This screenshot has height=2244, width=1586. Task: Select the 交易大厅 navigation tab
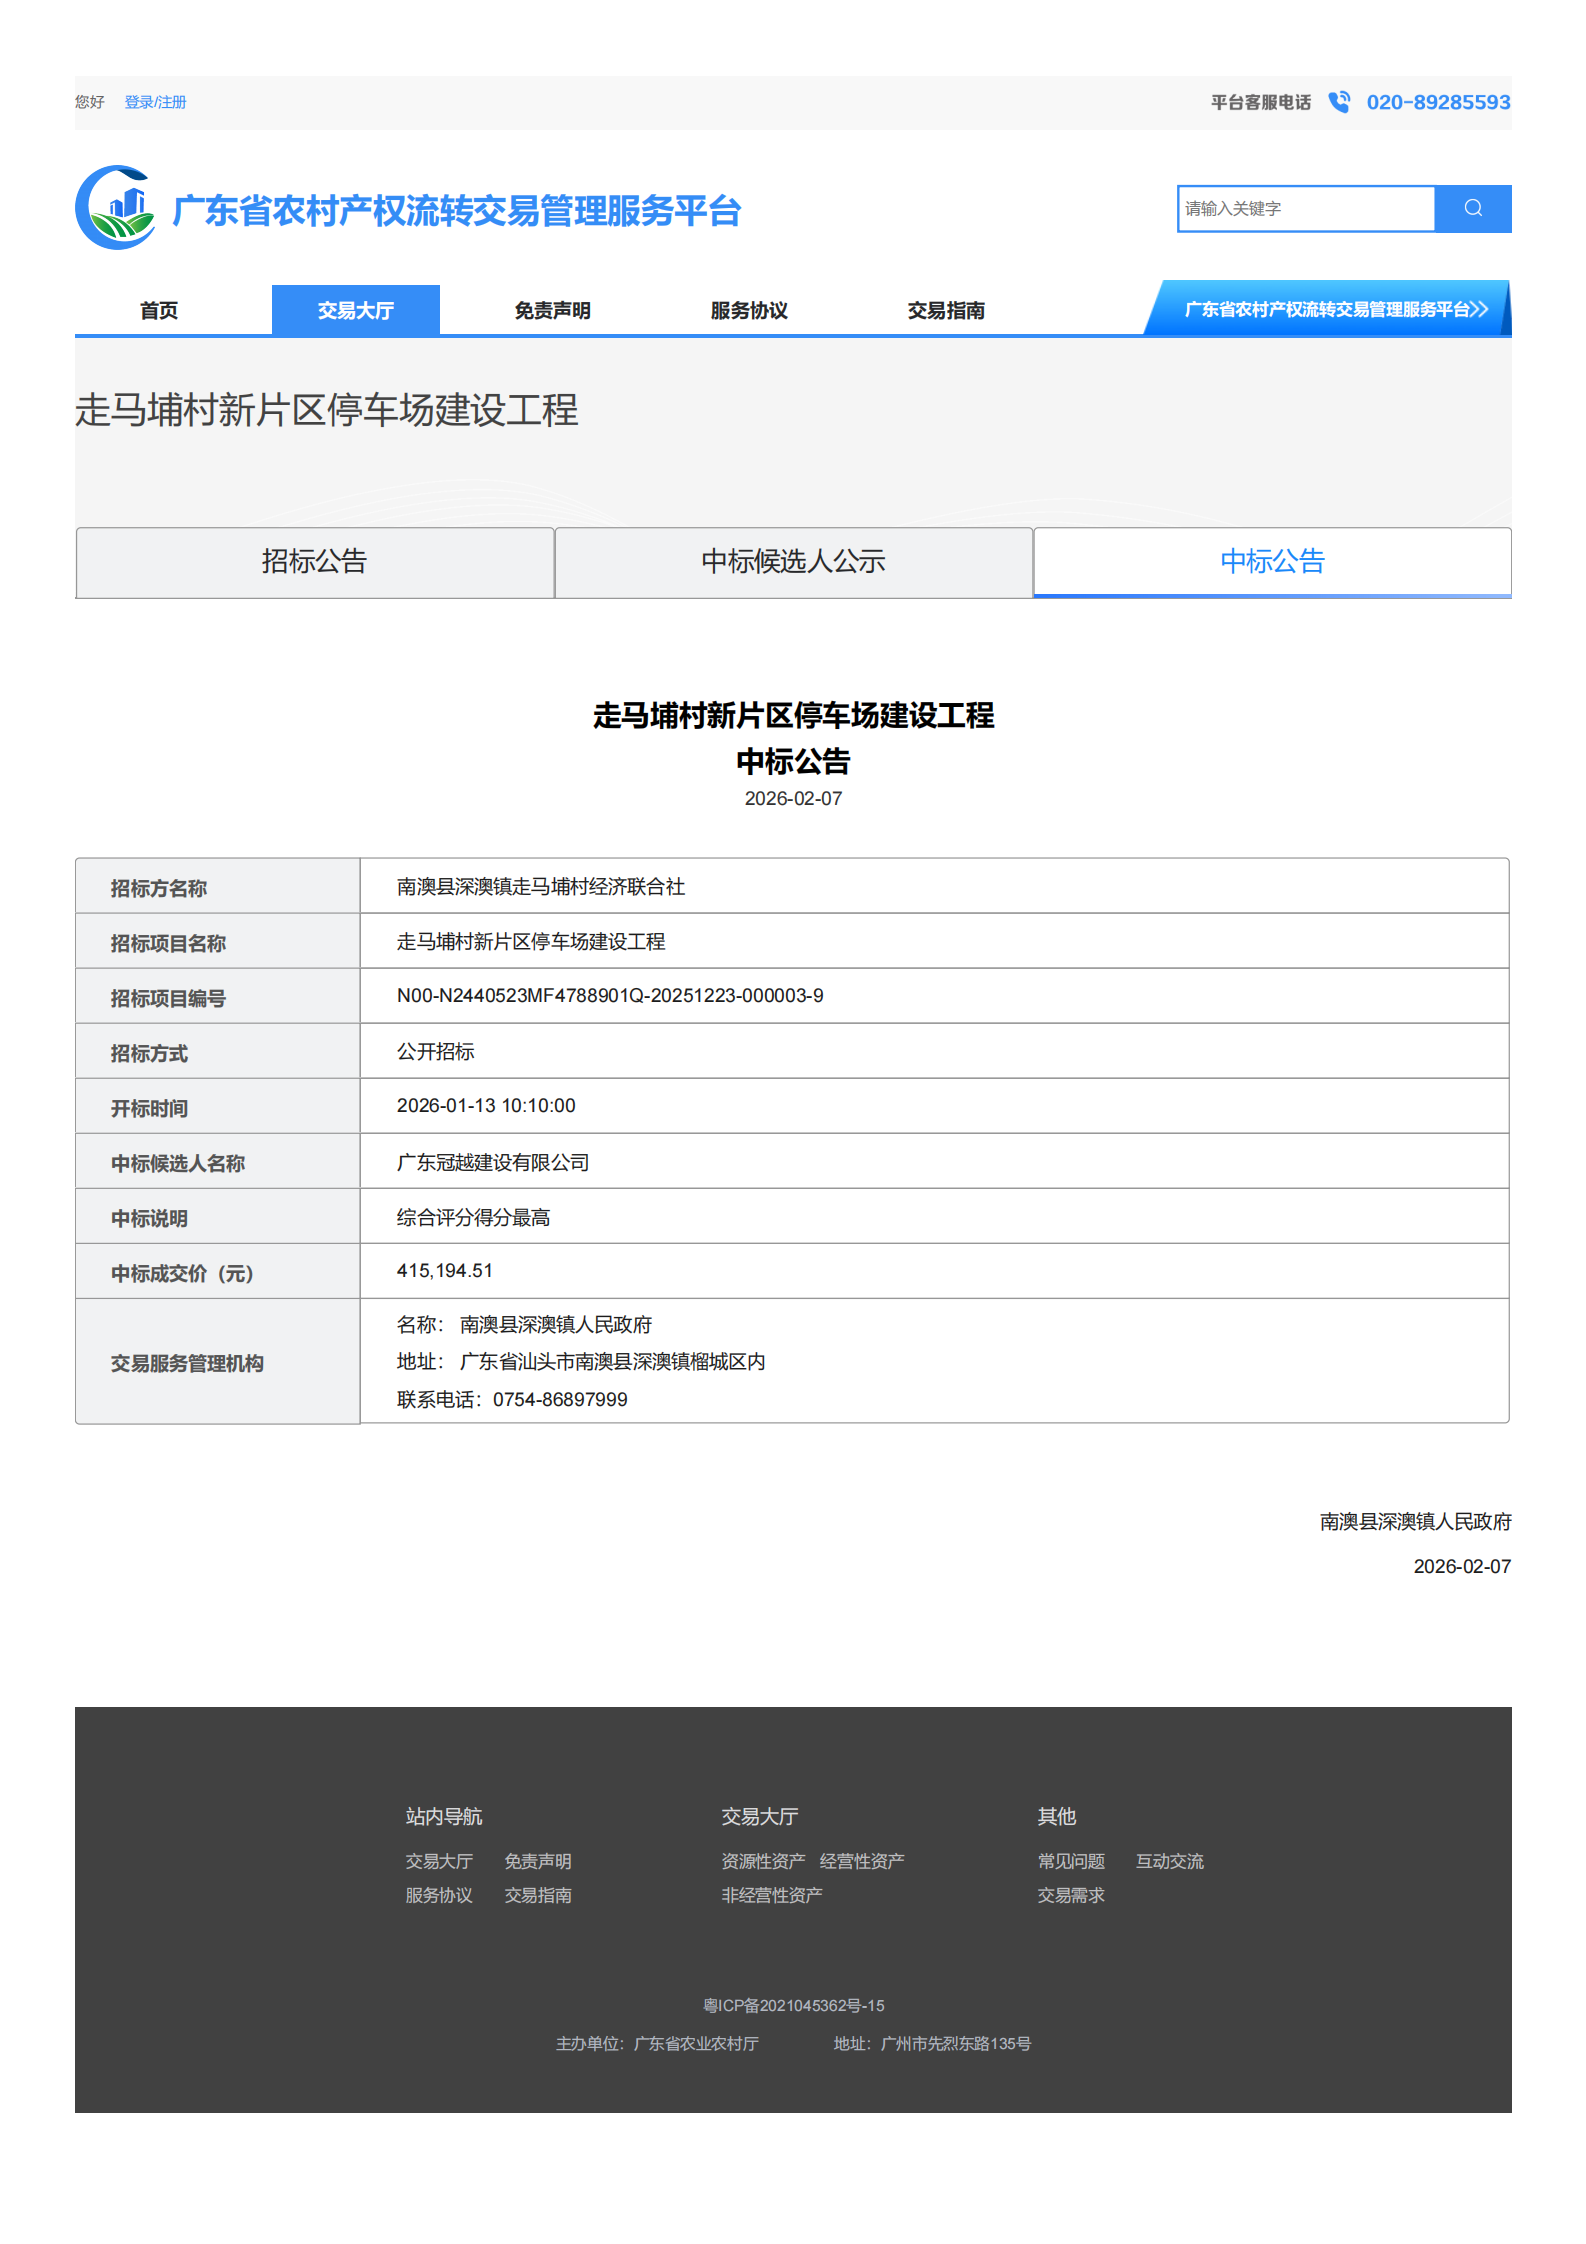click(x=355, y=310)
